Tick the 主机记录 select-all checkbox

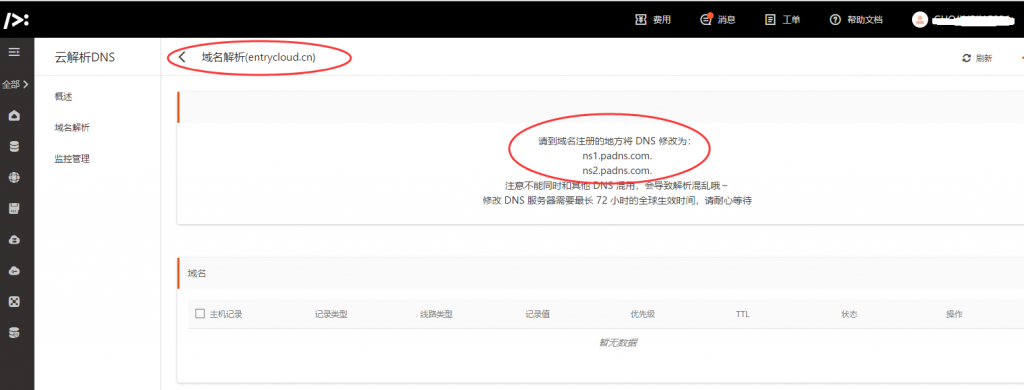tap(200, 314)
